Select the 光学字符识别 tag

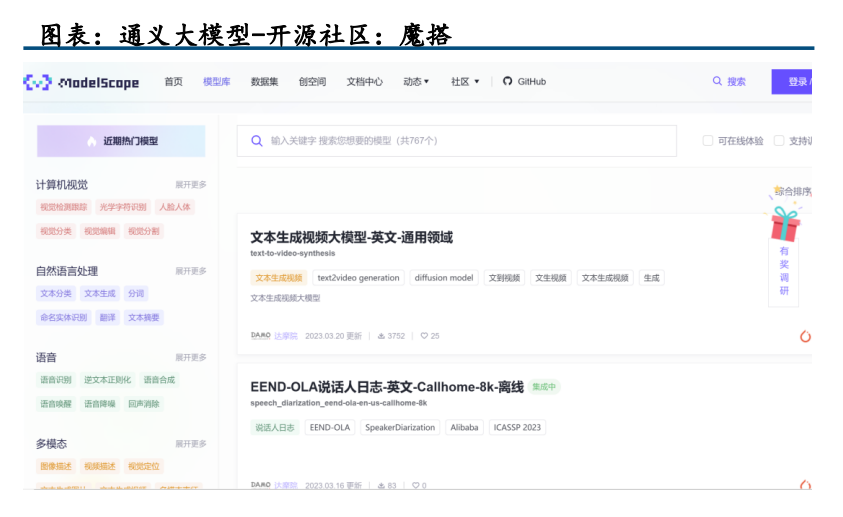click(123, 207)
